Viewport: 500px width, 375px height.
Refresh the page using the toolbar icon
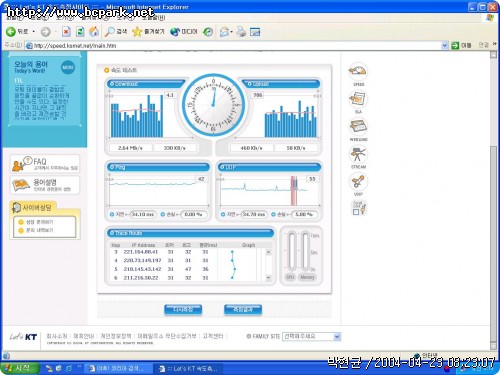[80, 32]
